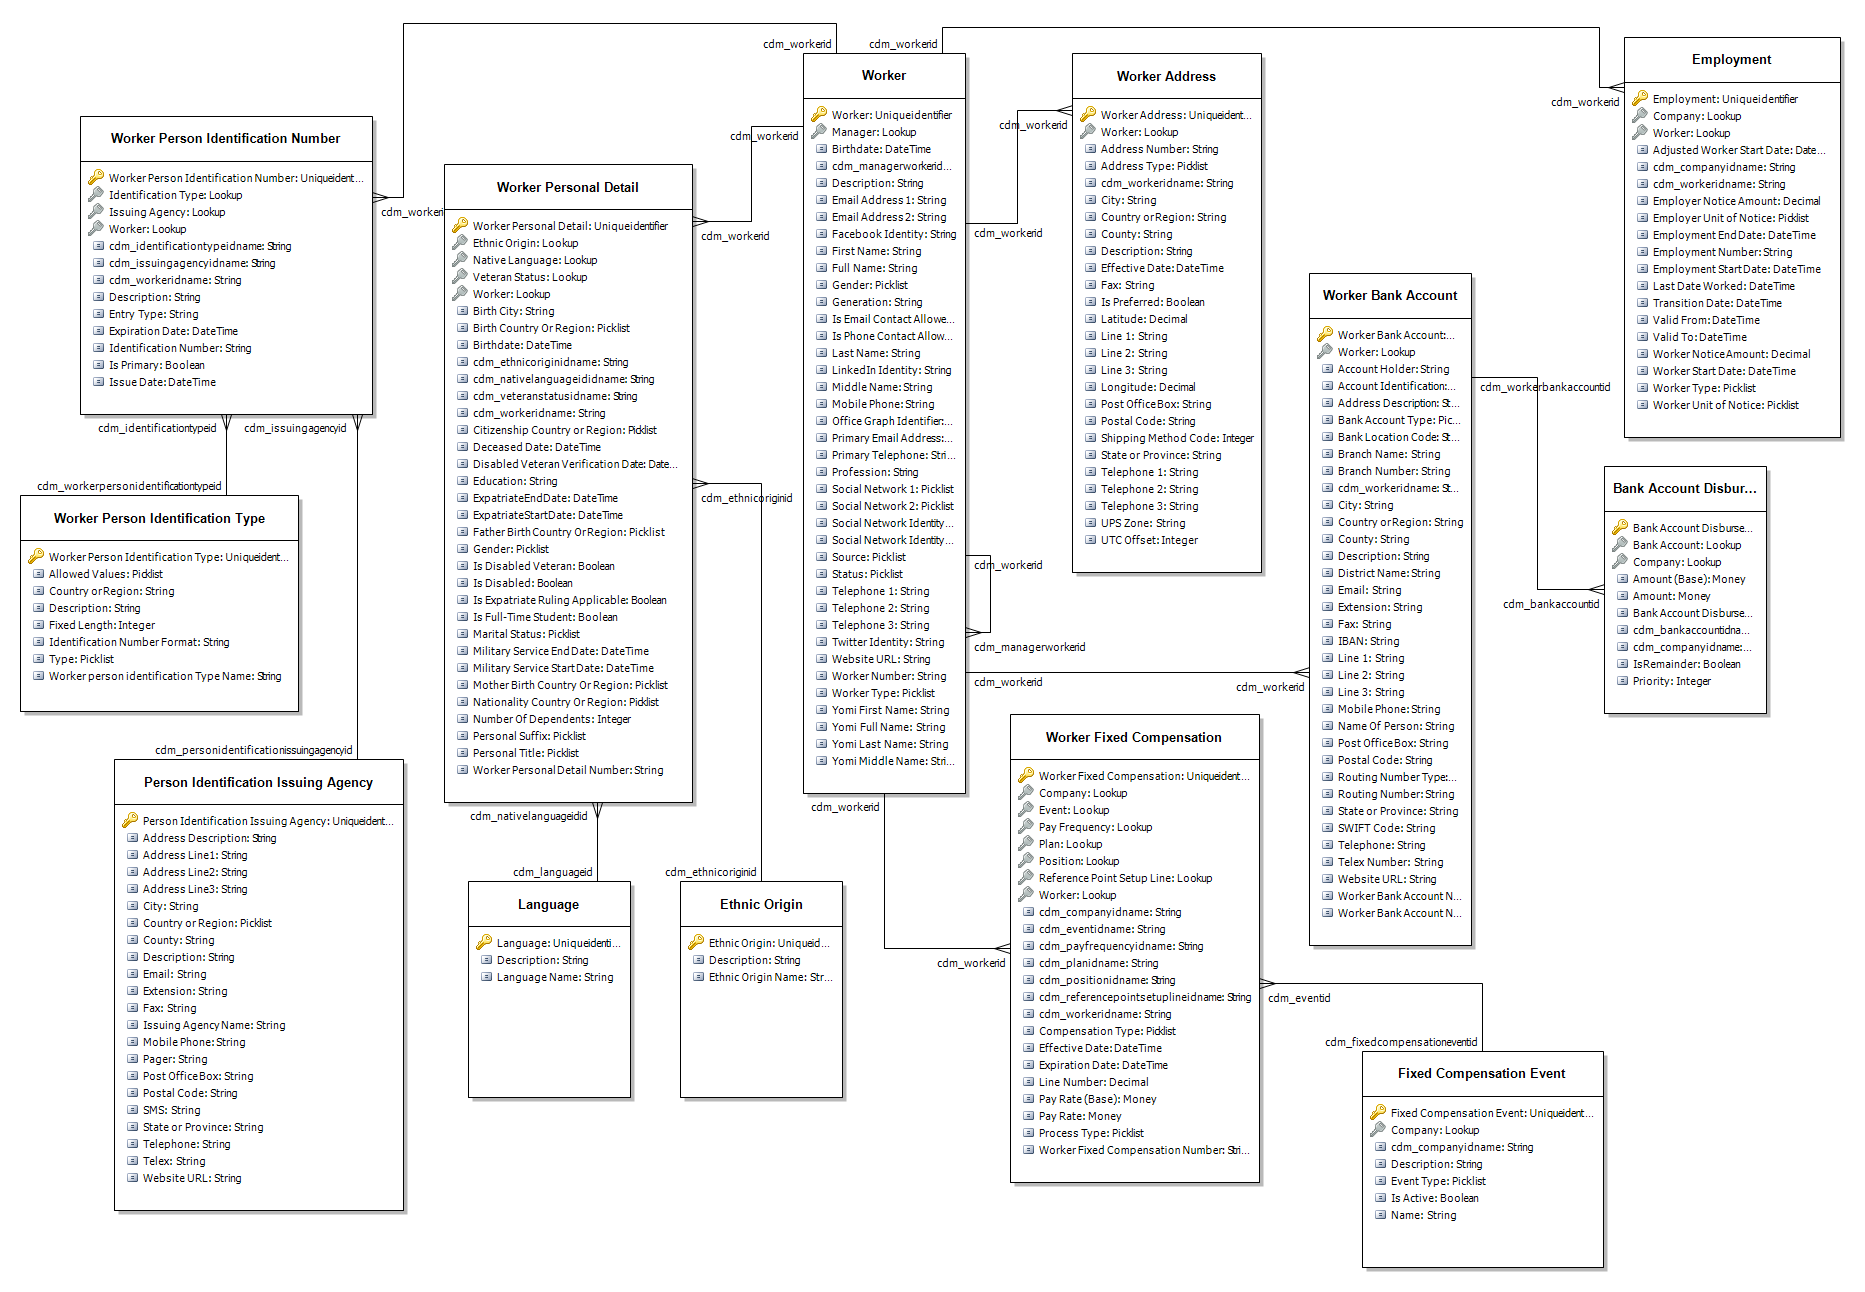Click the cdm_managerworkerid relationship label

coord(1029,647)
